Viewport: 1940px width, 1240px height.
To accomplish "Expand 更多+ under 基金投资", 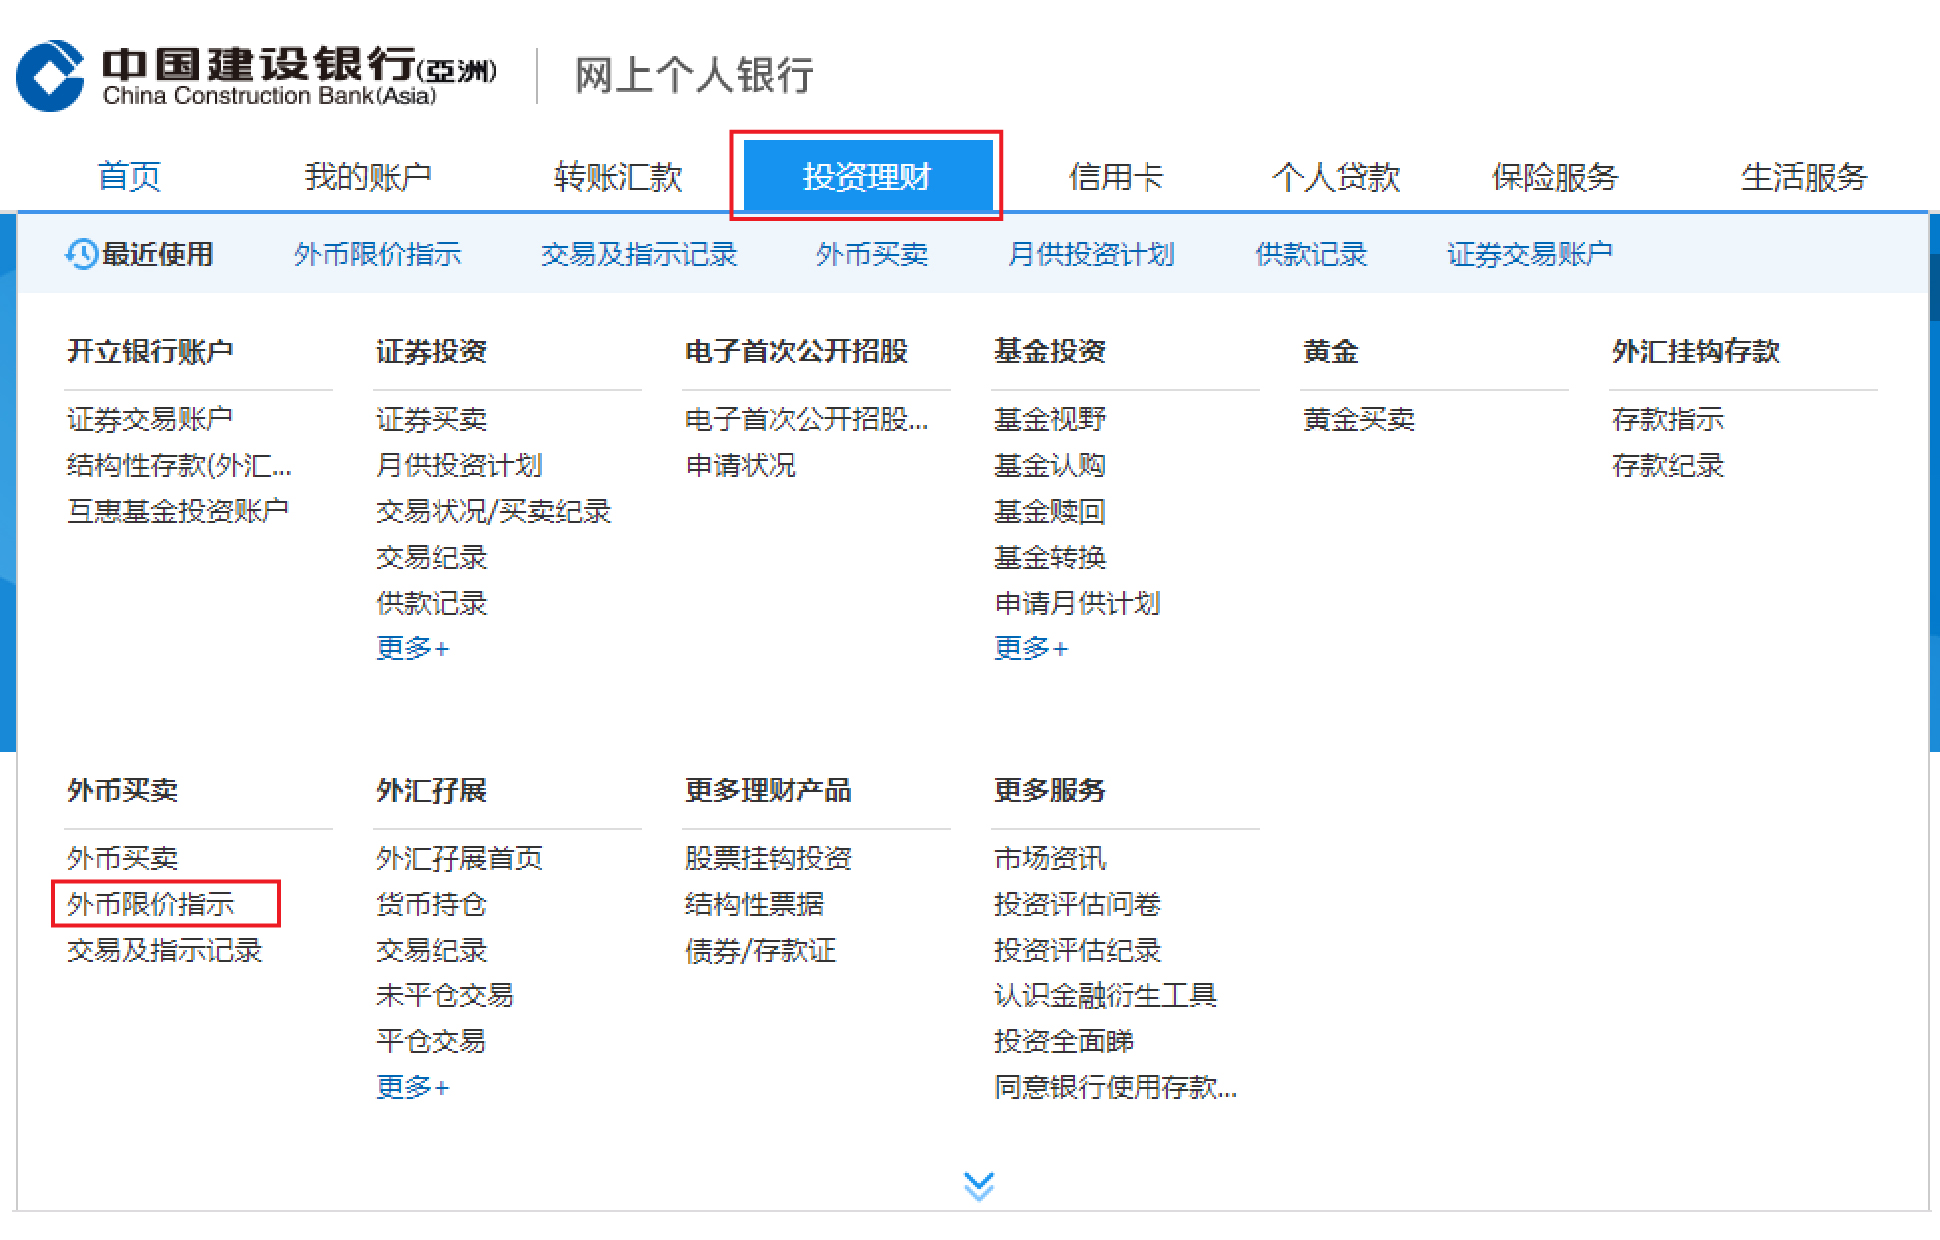I will tap(1031, 648).
